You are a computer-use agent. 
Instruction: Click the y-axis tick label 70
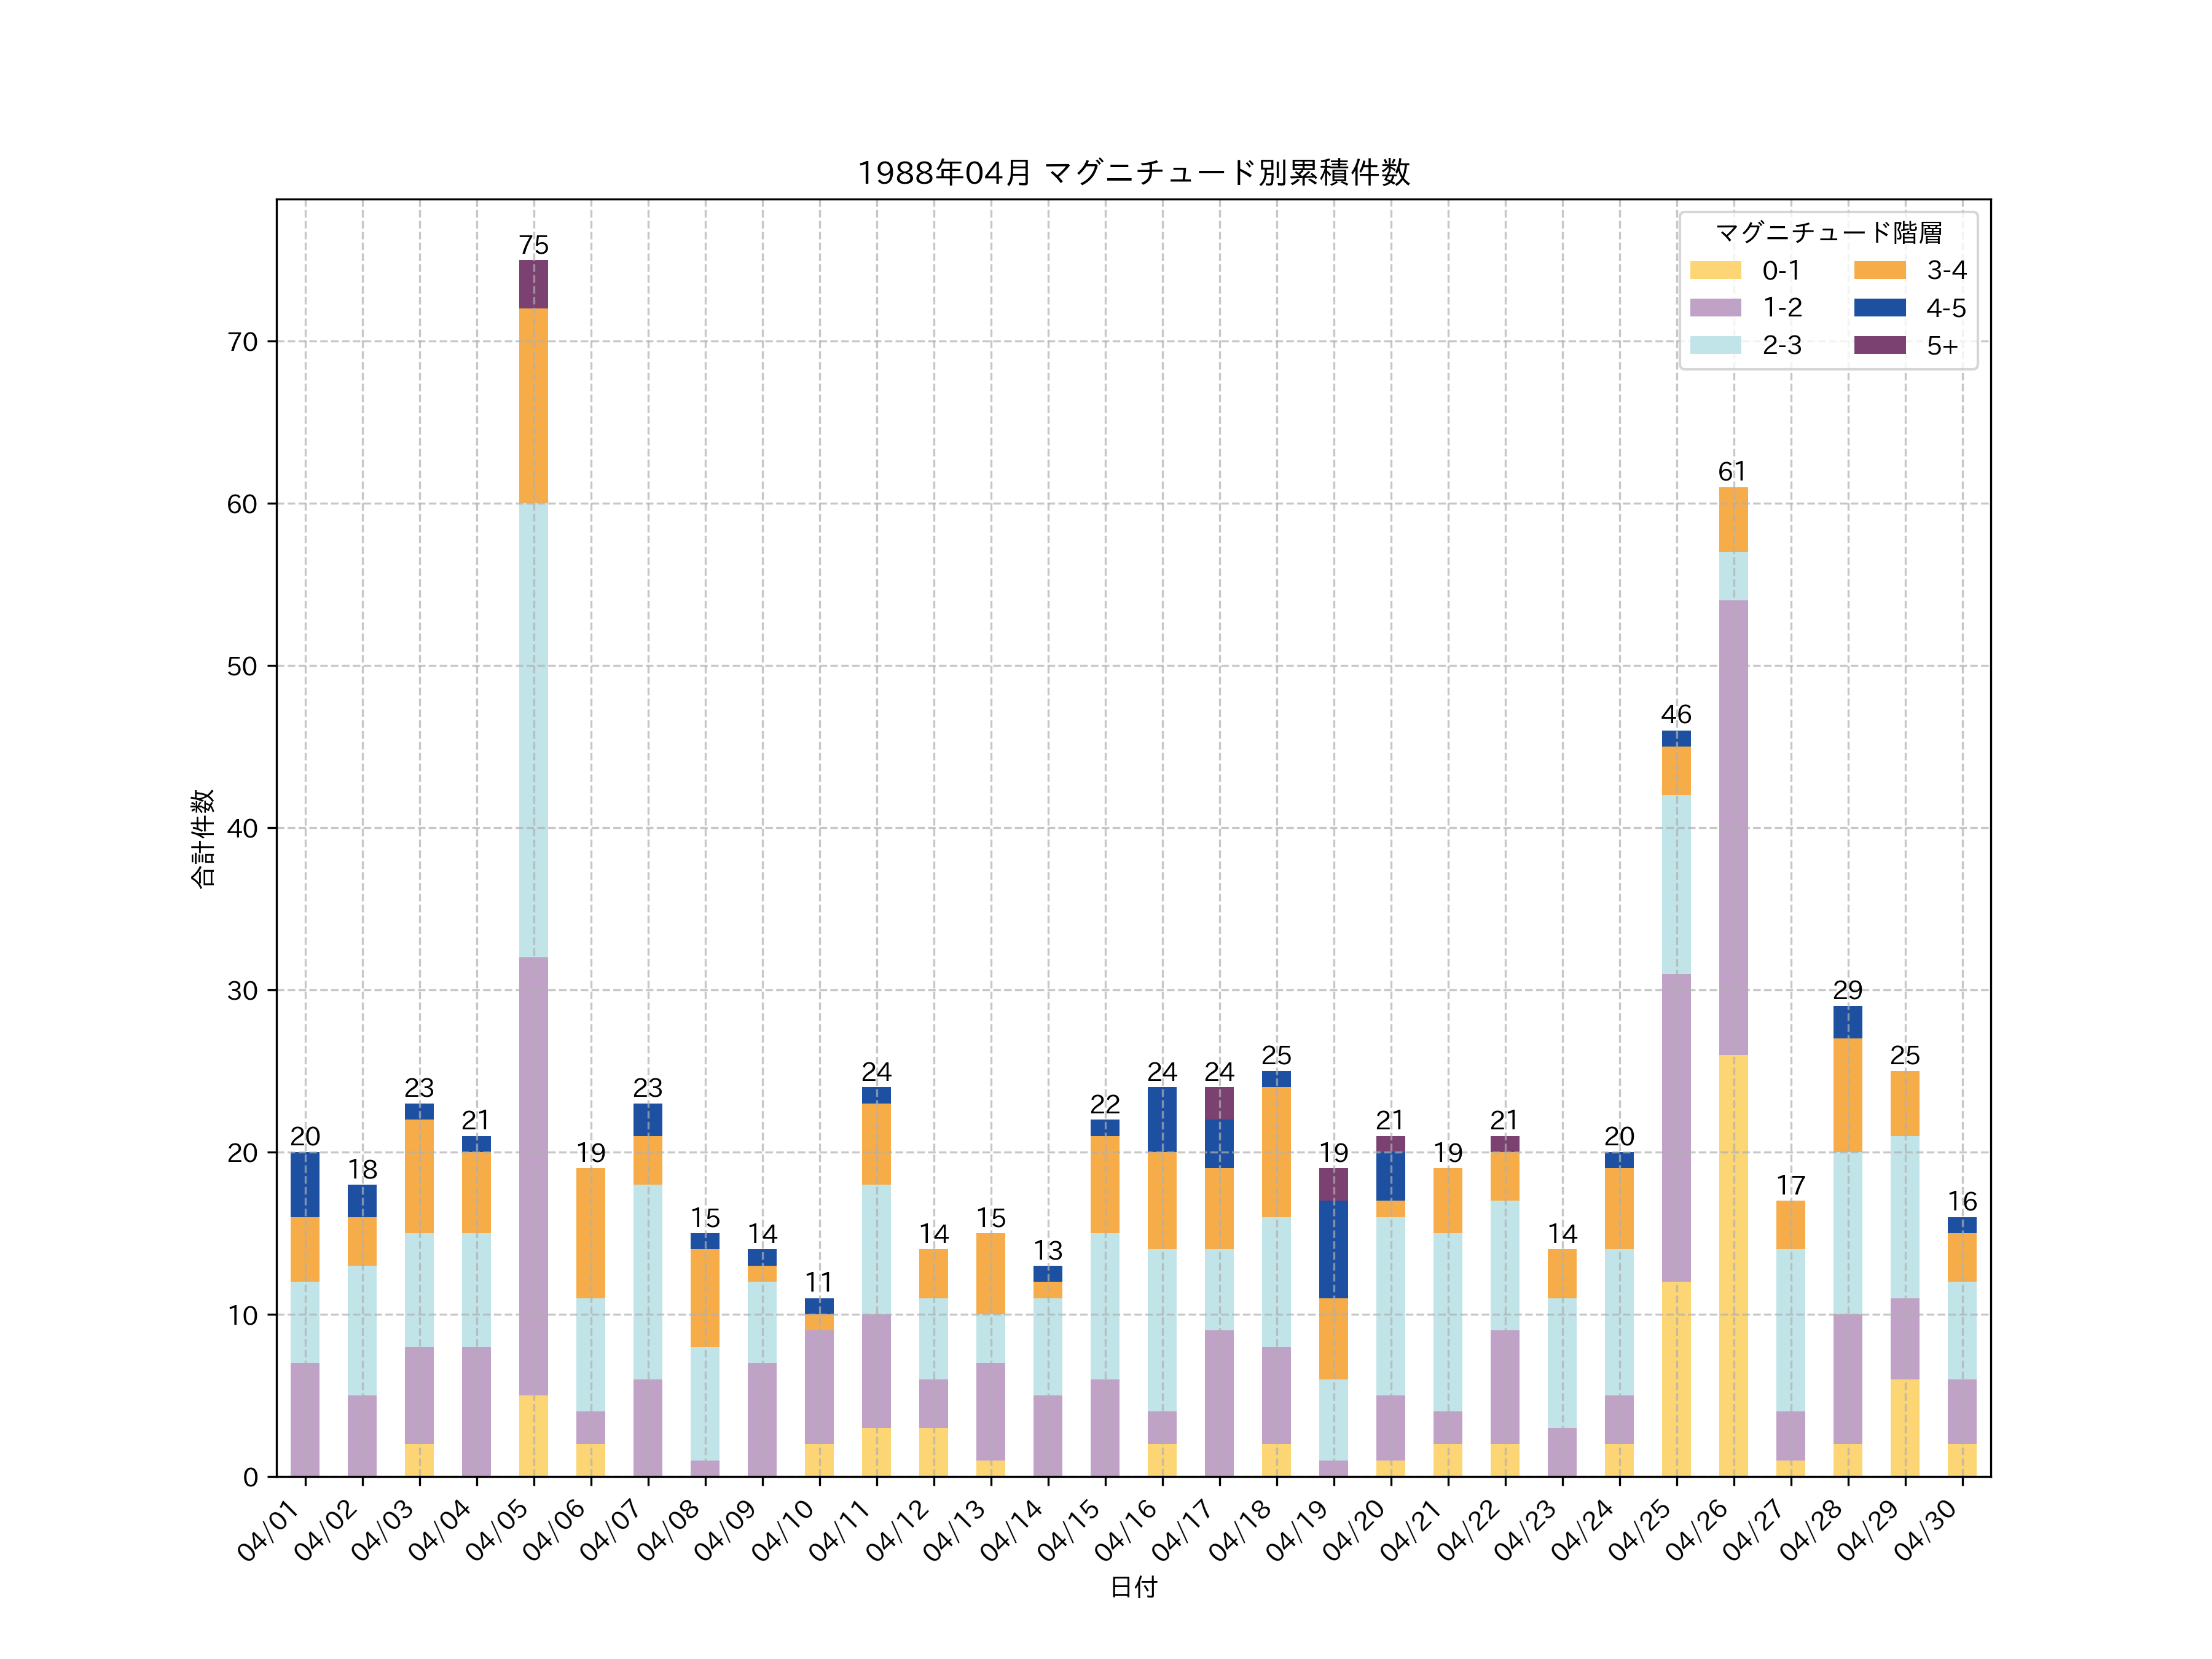click(x=242, y=342)
